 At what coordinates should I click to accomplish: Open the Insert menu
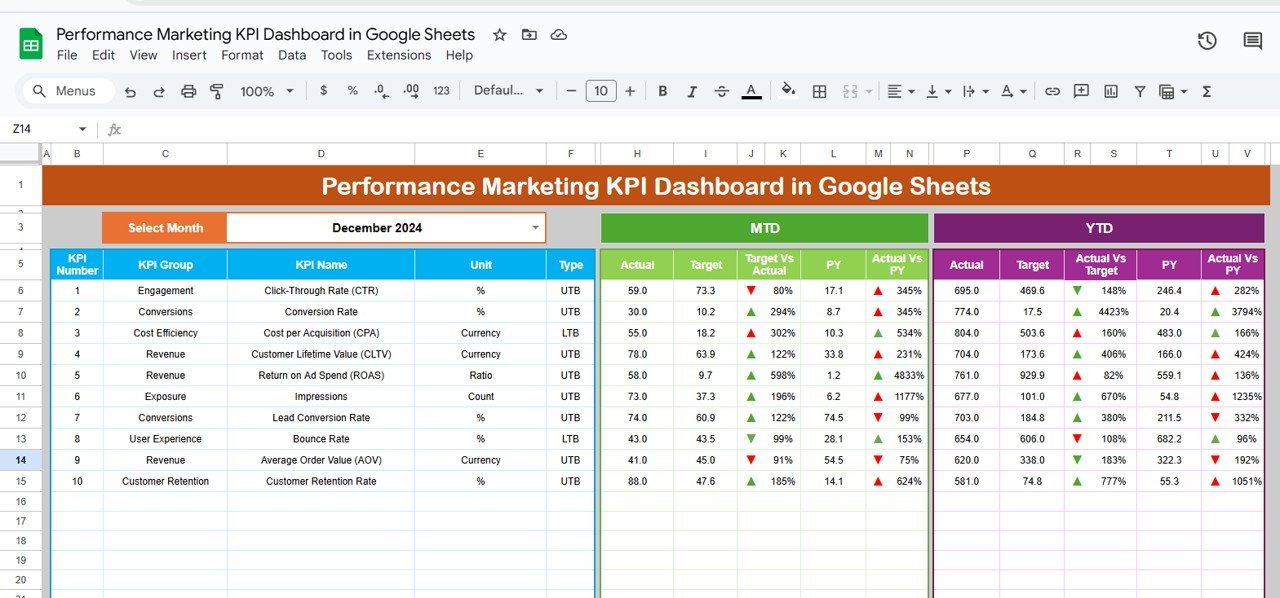[x=189, y=55]
